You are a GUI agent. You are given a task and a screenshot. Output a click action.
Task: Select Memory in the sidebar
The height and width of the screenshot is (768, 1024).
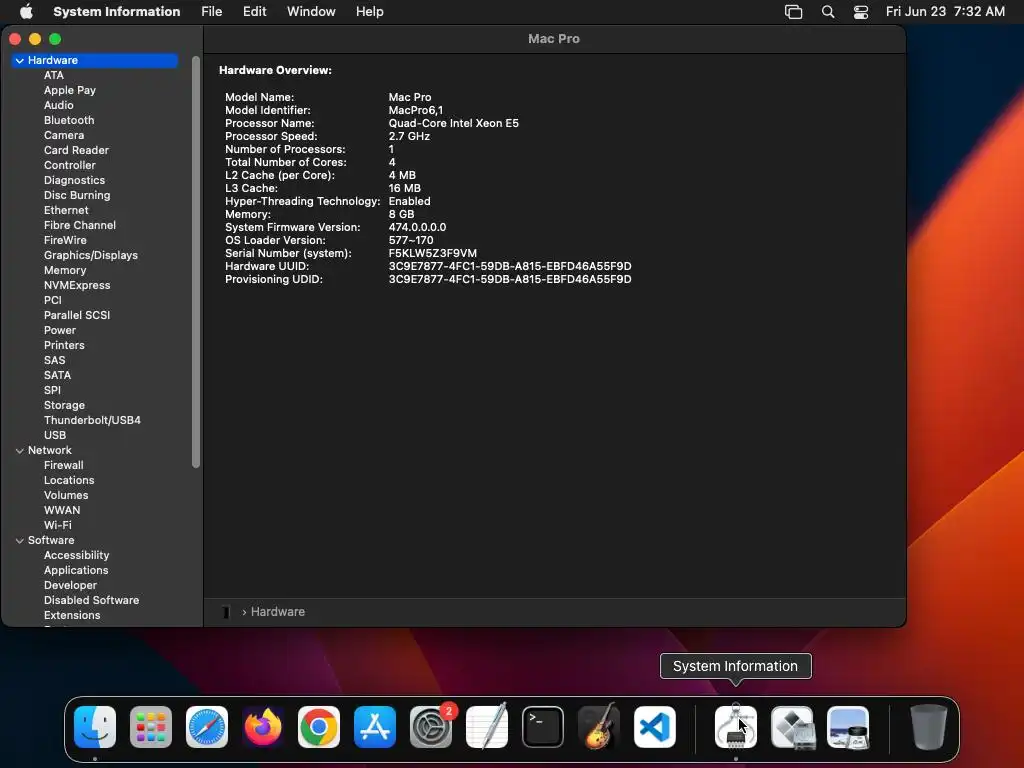click(65, 270)
